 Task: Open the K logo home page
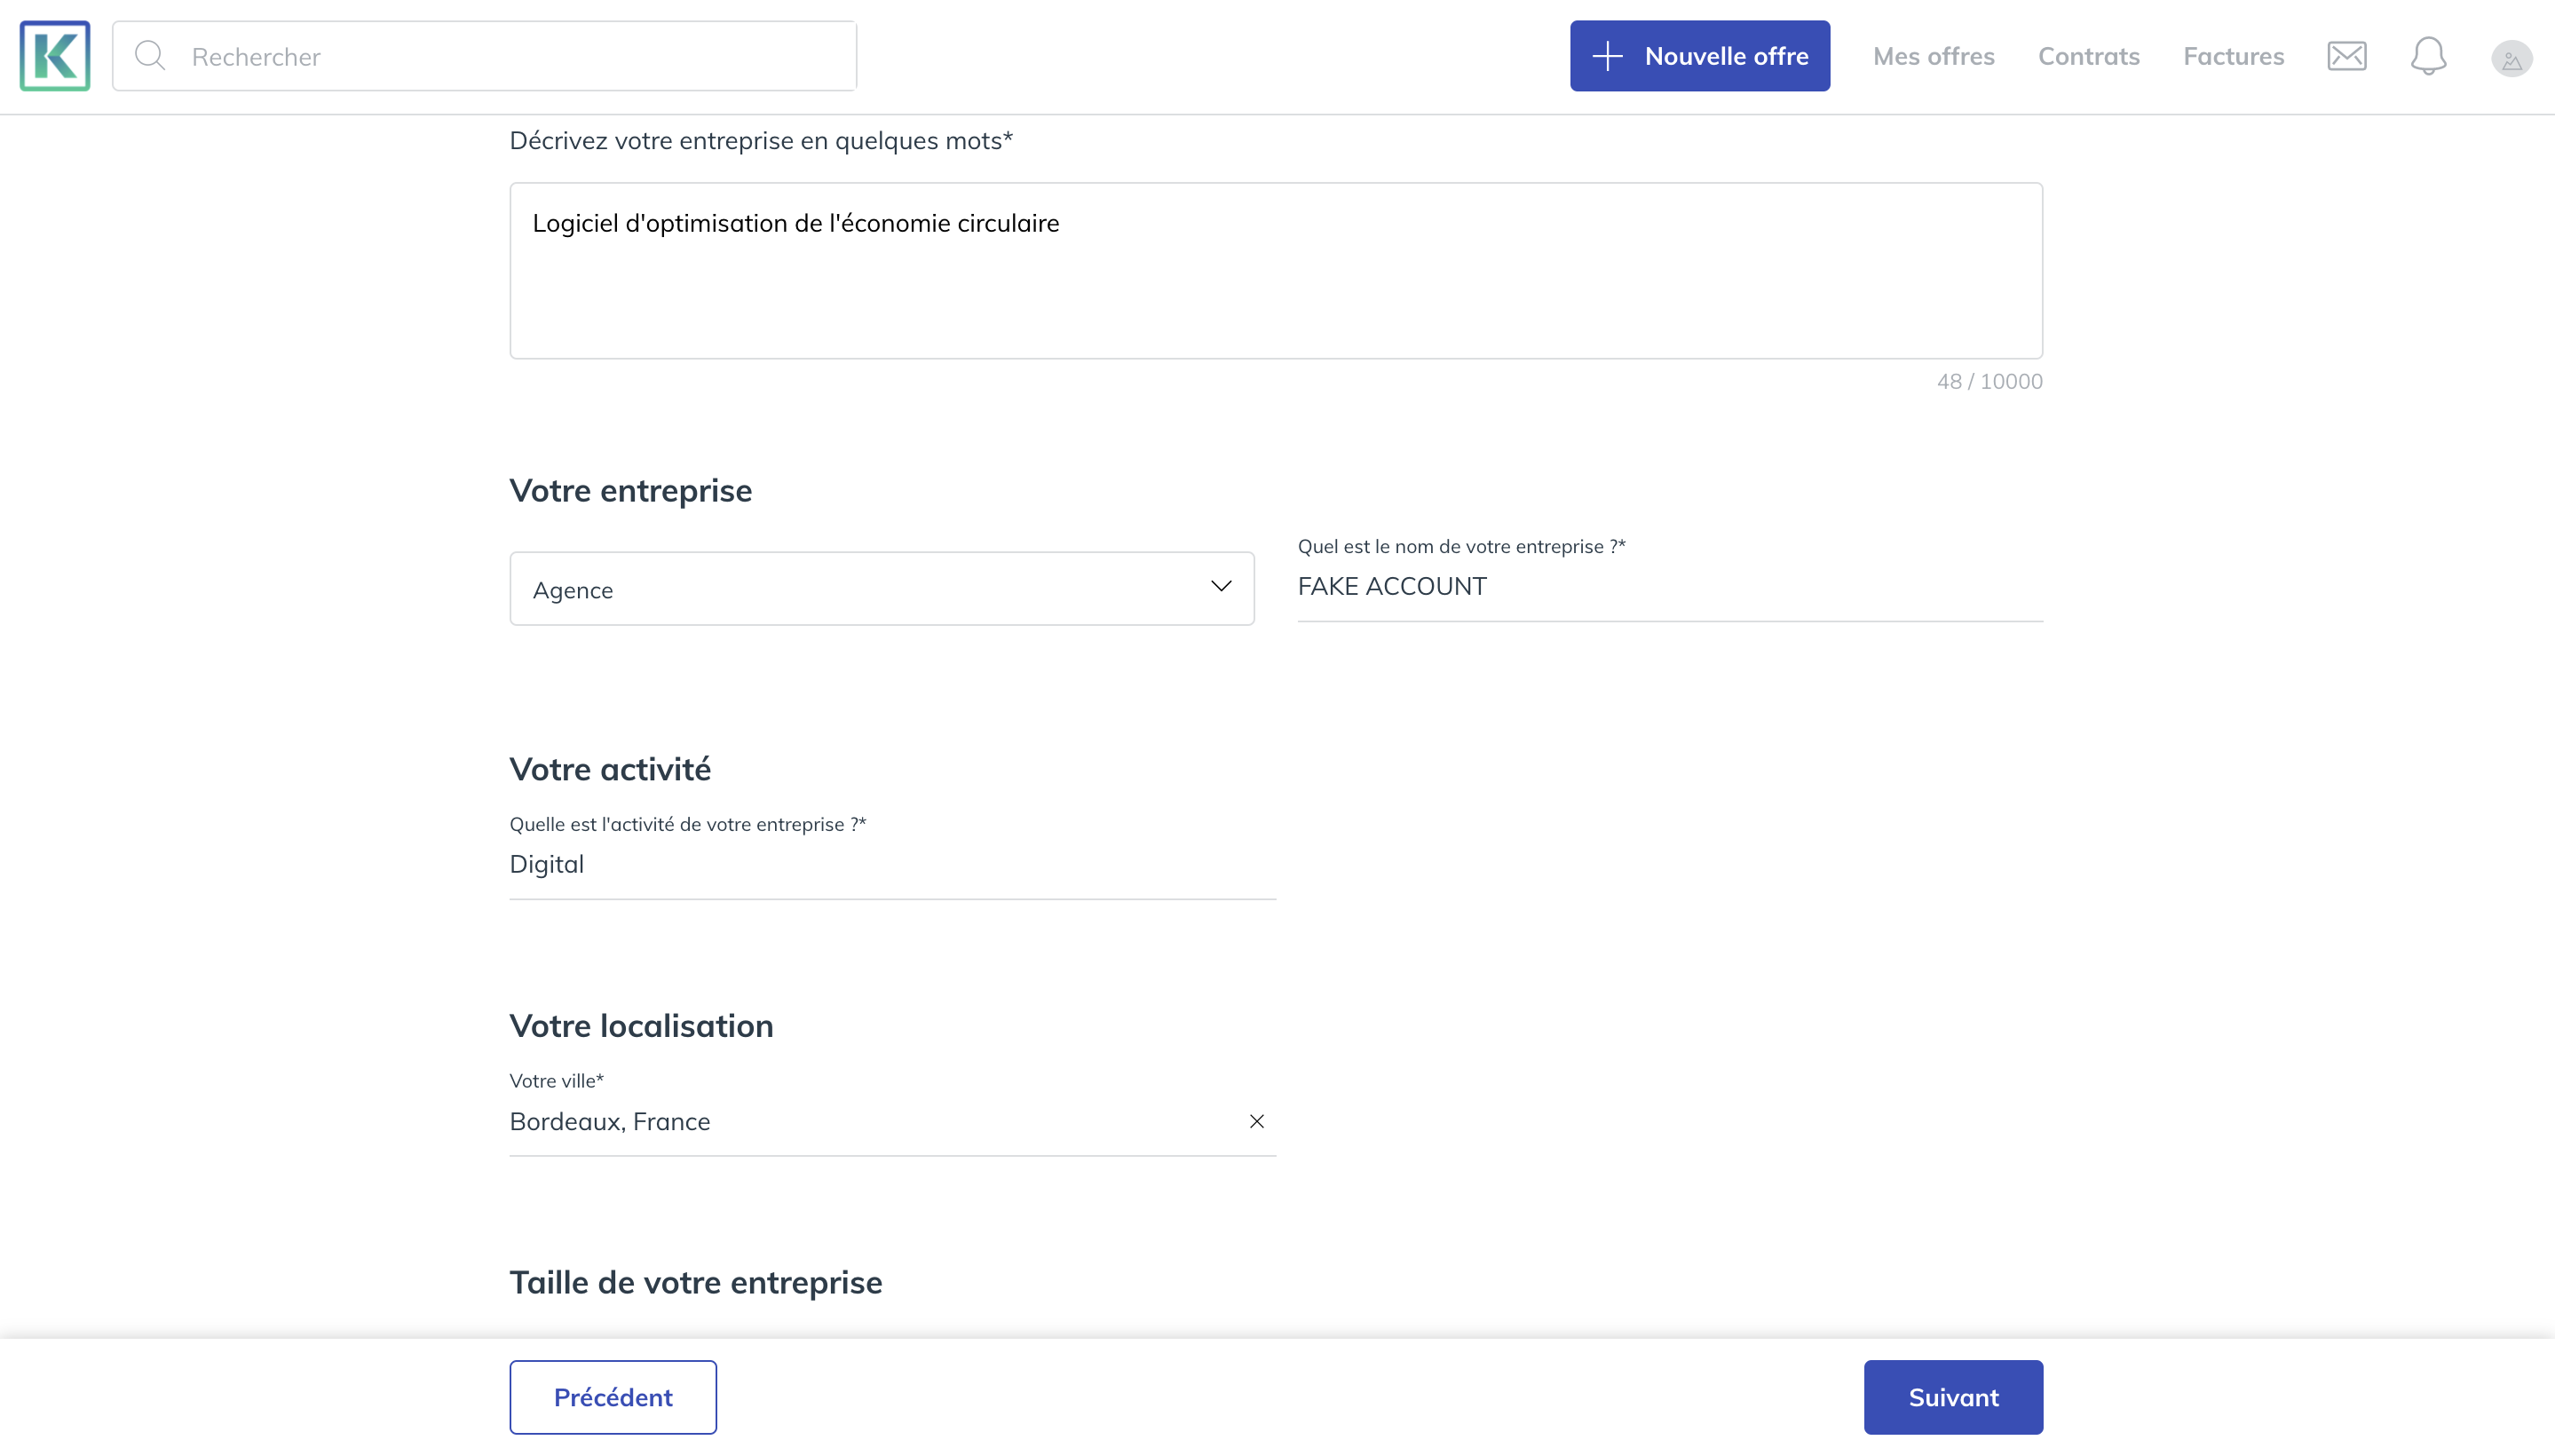(x=55, y=56)
